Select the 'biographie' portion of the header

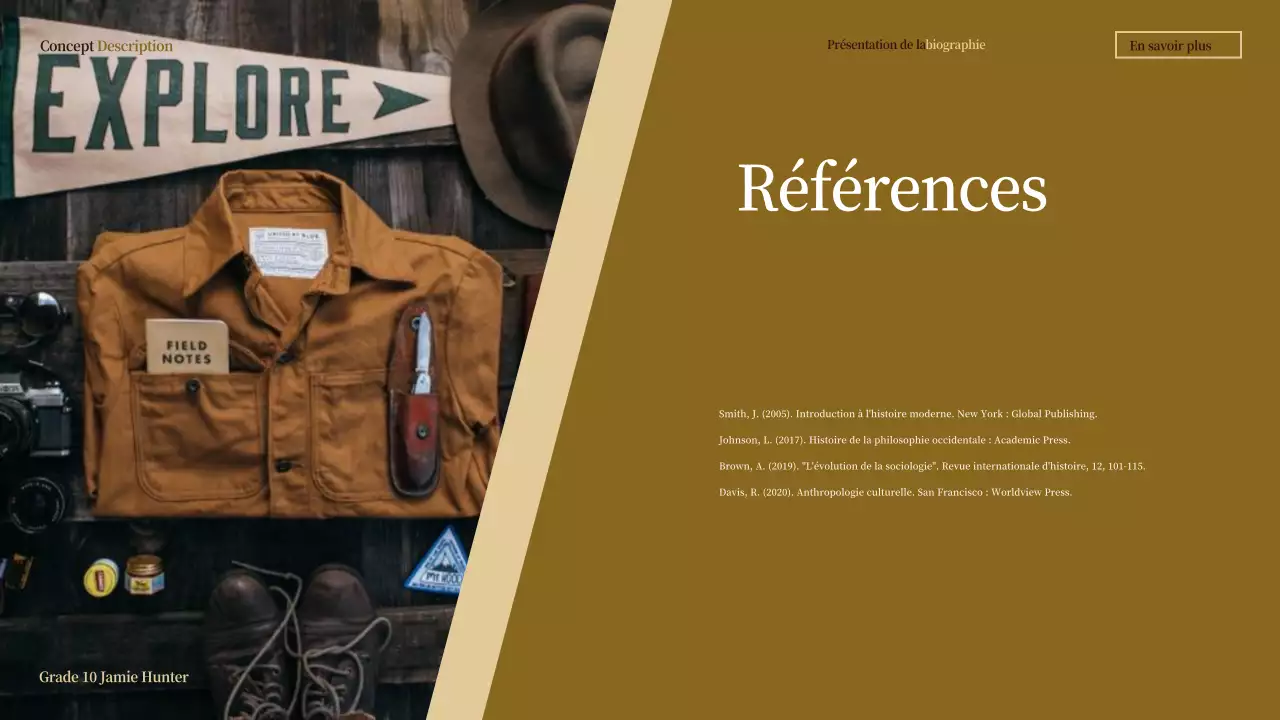pos(954,44)
